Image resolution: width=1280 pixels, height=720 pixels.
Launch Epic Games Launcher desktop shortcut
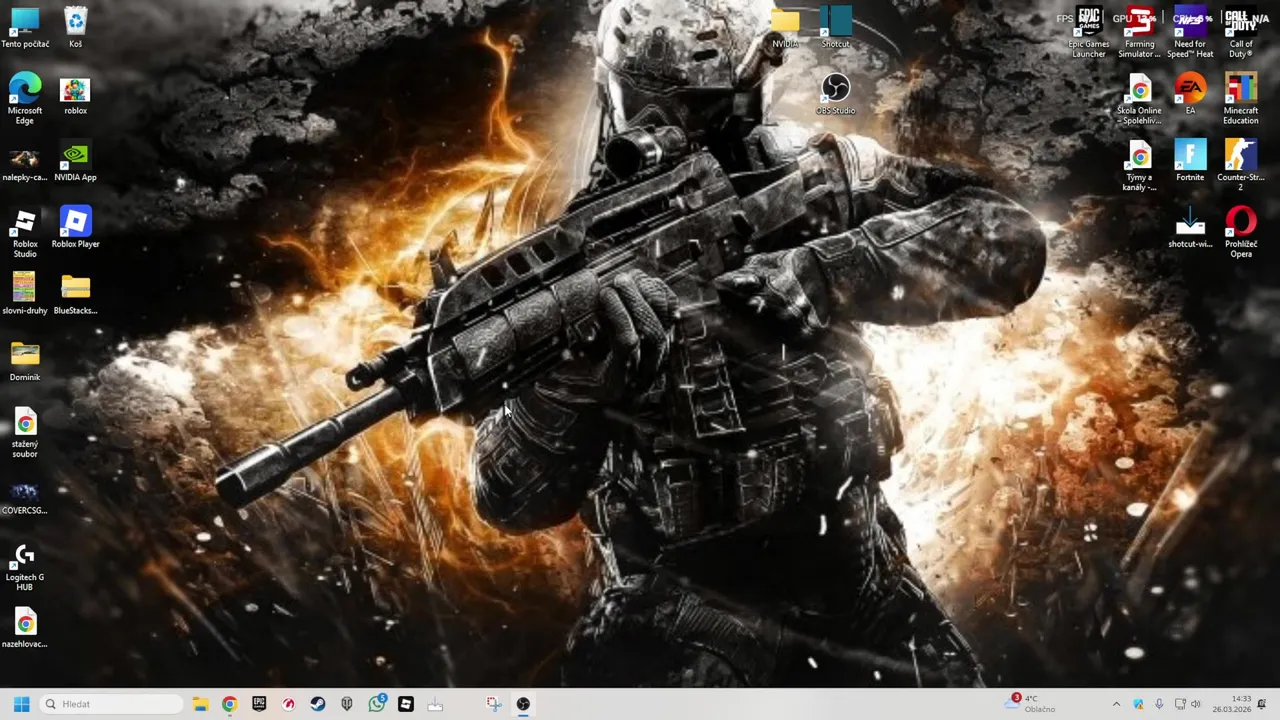click(x=1089, y=32)
